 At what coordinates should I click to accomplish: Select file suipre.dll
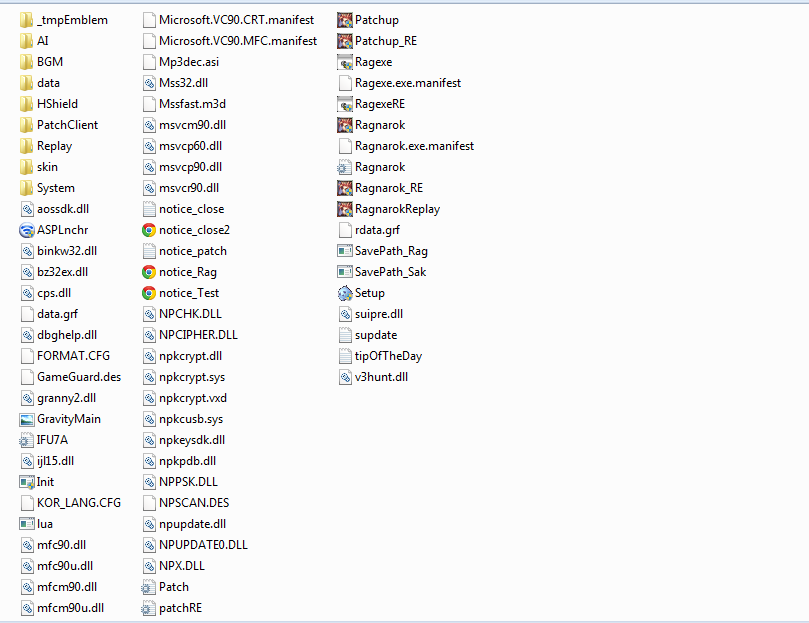pyautogui.click(x=371, y=314)
